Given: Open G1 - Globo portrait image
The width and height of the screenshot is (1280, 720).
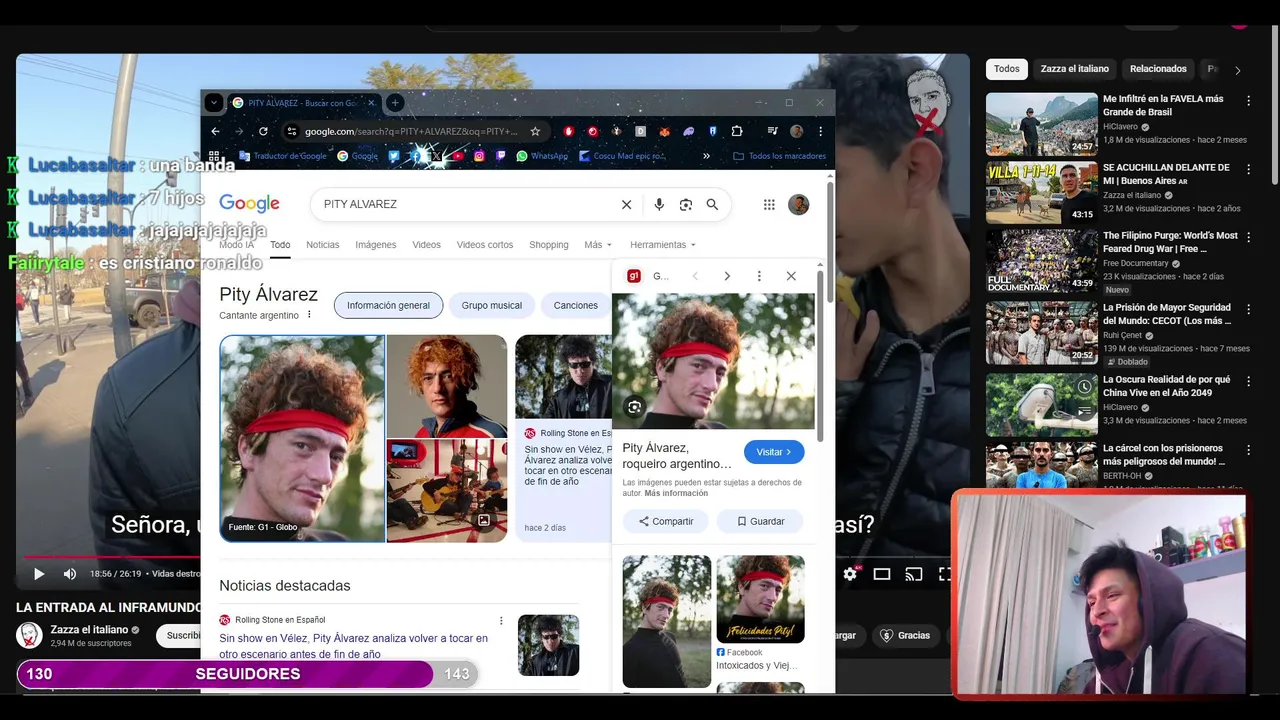Looking at the screenshot, I should tap(302, 438).
